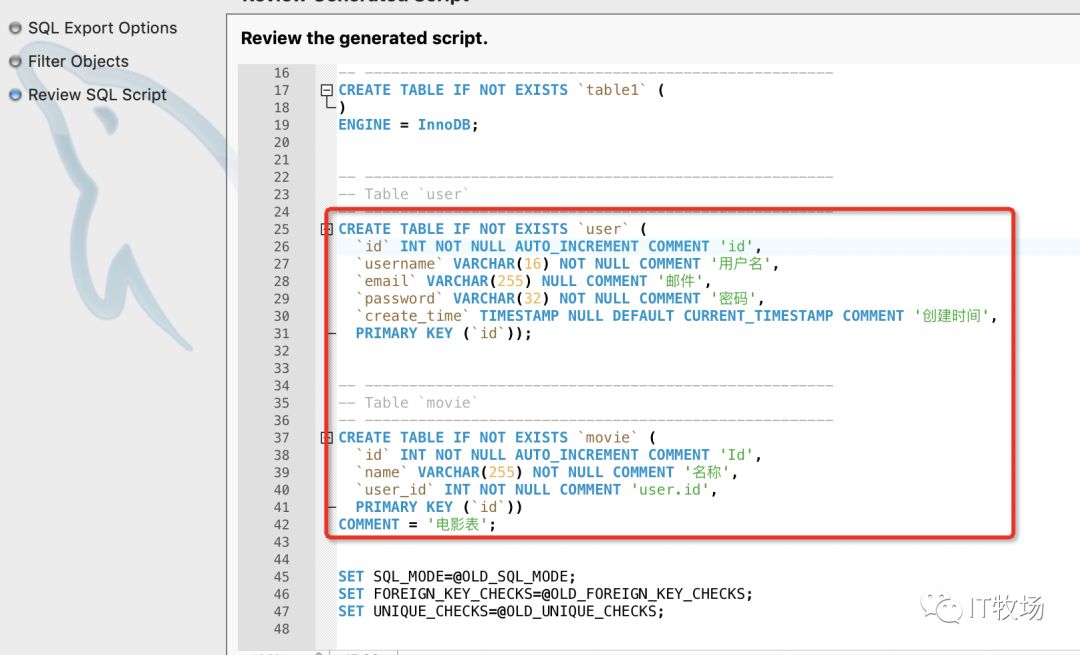This screenshot has width=1080, height=655.
Task: Collapse the movie table definition block
Action: 325,437
